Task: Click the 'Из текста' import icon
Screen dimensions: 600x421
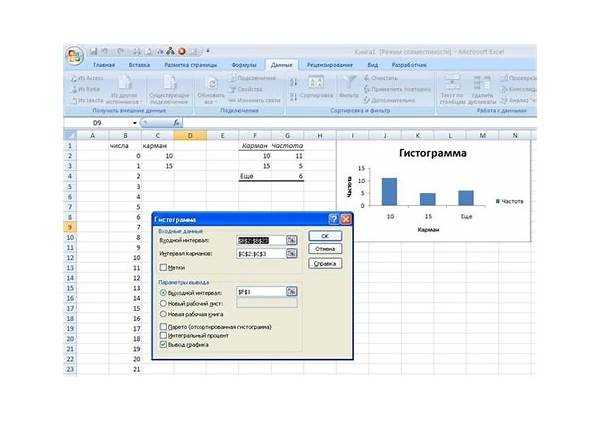Action: [74, 100]
